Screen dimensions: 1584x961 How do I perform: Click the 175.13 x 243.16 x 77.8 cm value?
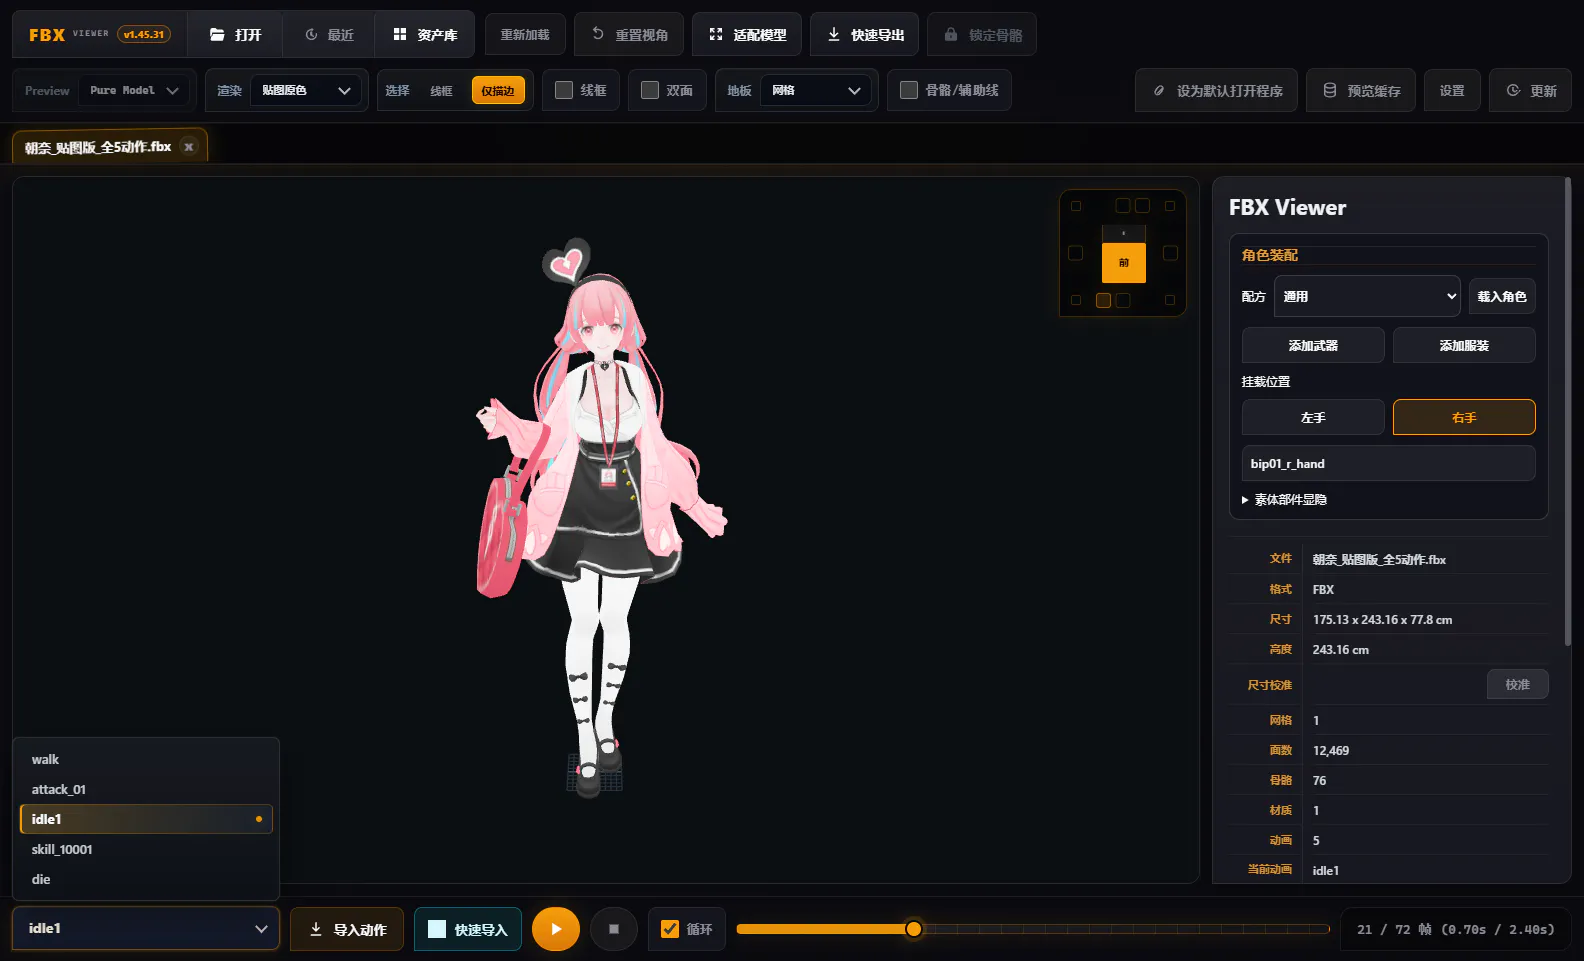pyautogui.click(x=1382, y=620)
